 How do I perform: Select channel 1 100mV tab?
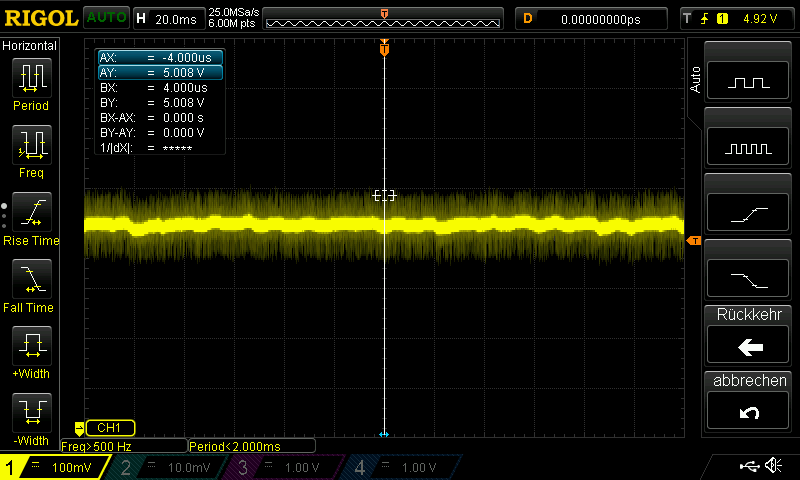(x=55, y=467)
